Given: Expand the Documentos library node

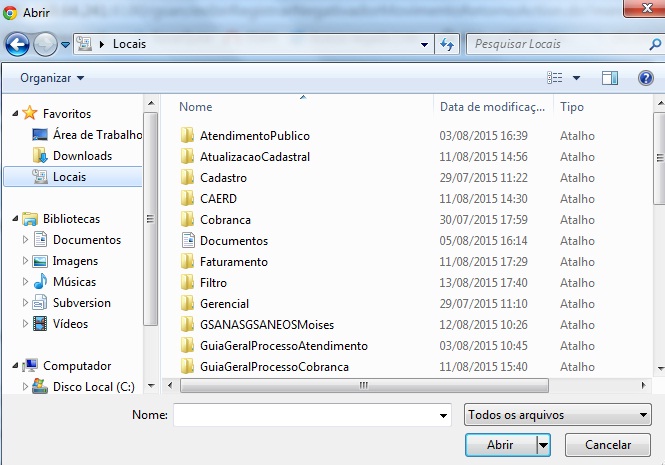Looking at the screenshot, I should 25,240.
